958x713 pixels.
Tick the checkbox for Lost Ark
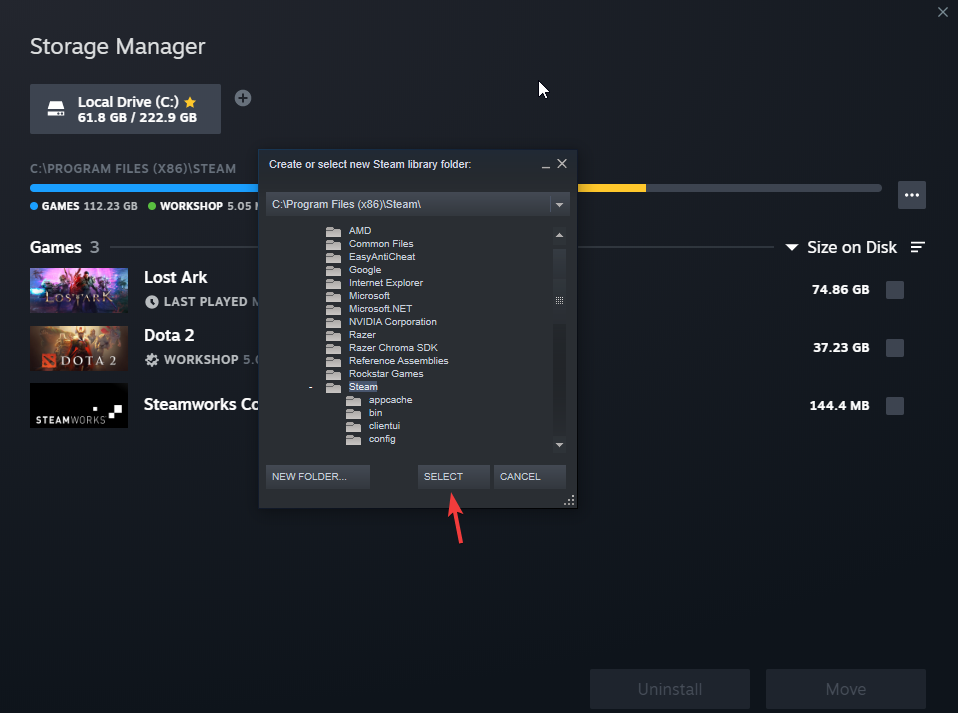(894, 290)
